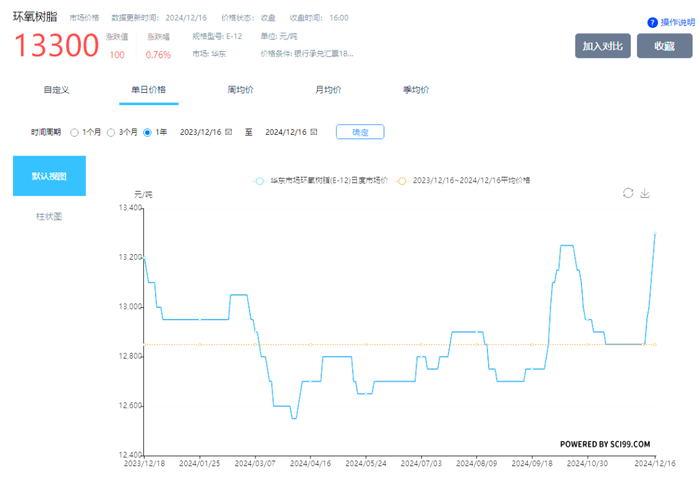Click the 价格条件 bank acceptance text
The height and width of the screenshot is (481, 700).
[307, 54]
